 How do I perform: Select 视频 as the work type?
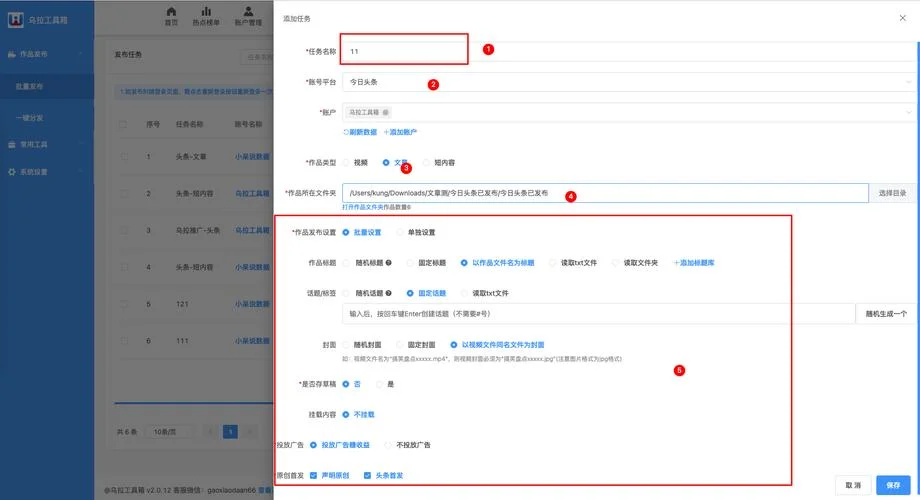(x=355, y=163)
